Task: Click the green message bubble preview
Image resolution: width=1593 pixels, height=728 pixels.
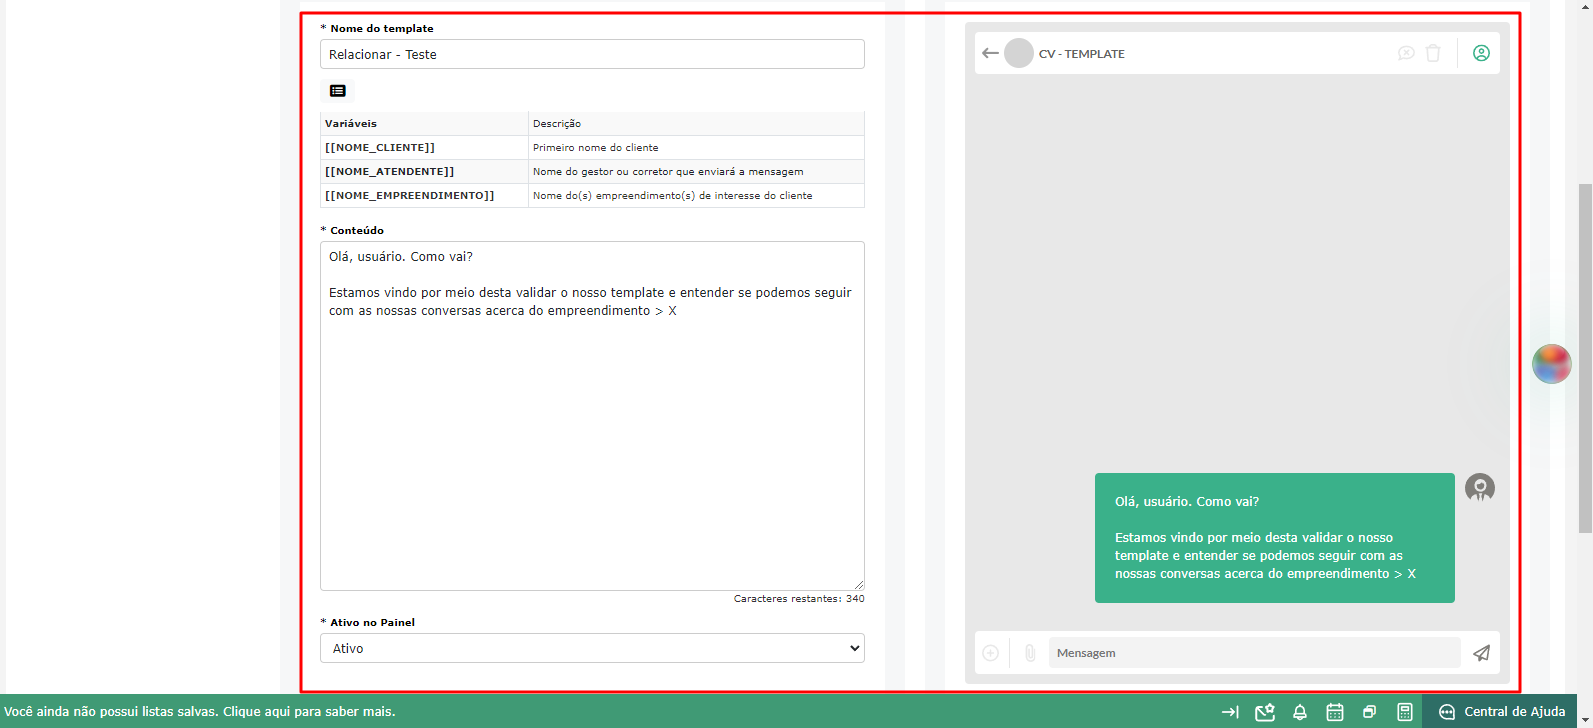Action: [x=1275, y=538]
